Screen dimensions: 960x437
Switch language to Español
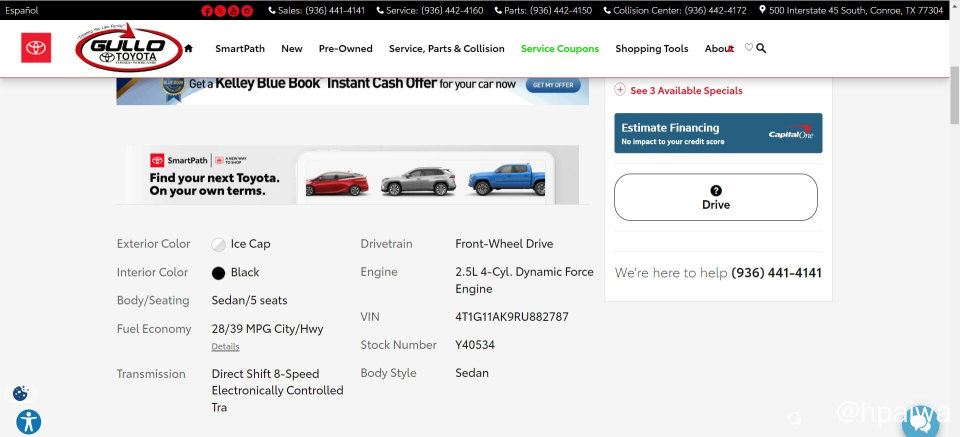coord(22,10)
